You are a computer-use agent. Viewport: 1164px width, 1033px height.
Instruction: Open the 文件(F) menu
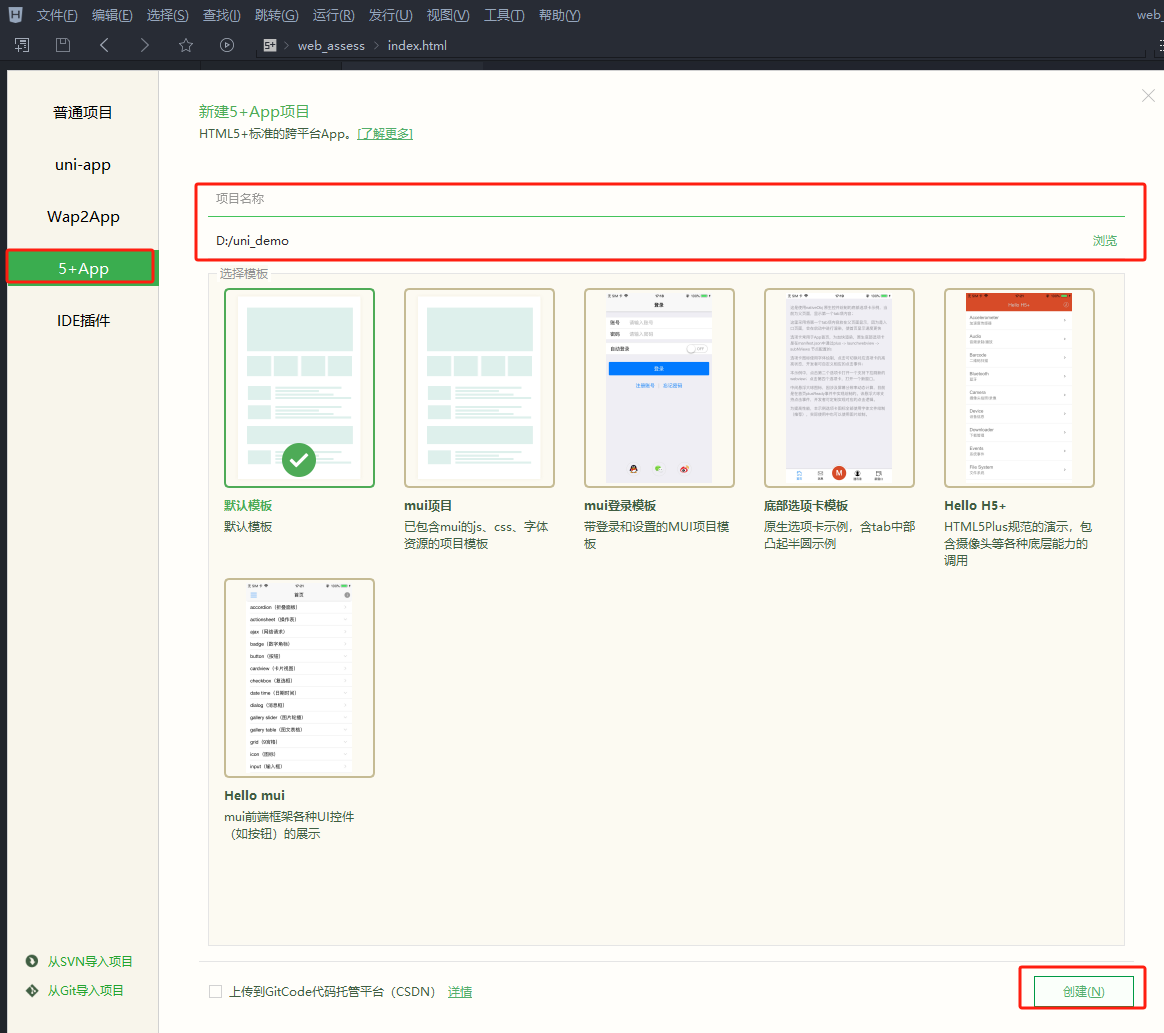tap(57, 15)
